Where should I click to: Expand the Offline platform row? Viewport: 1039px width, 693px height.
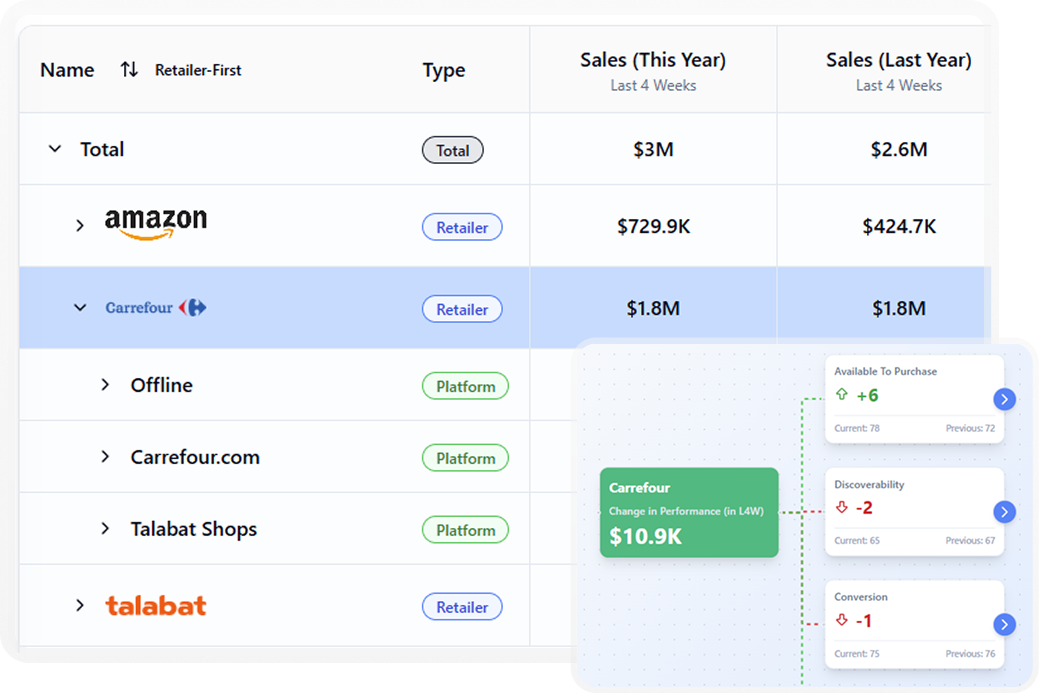[105, 385]
